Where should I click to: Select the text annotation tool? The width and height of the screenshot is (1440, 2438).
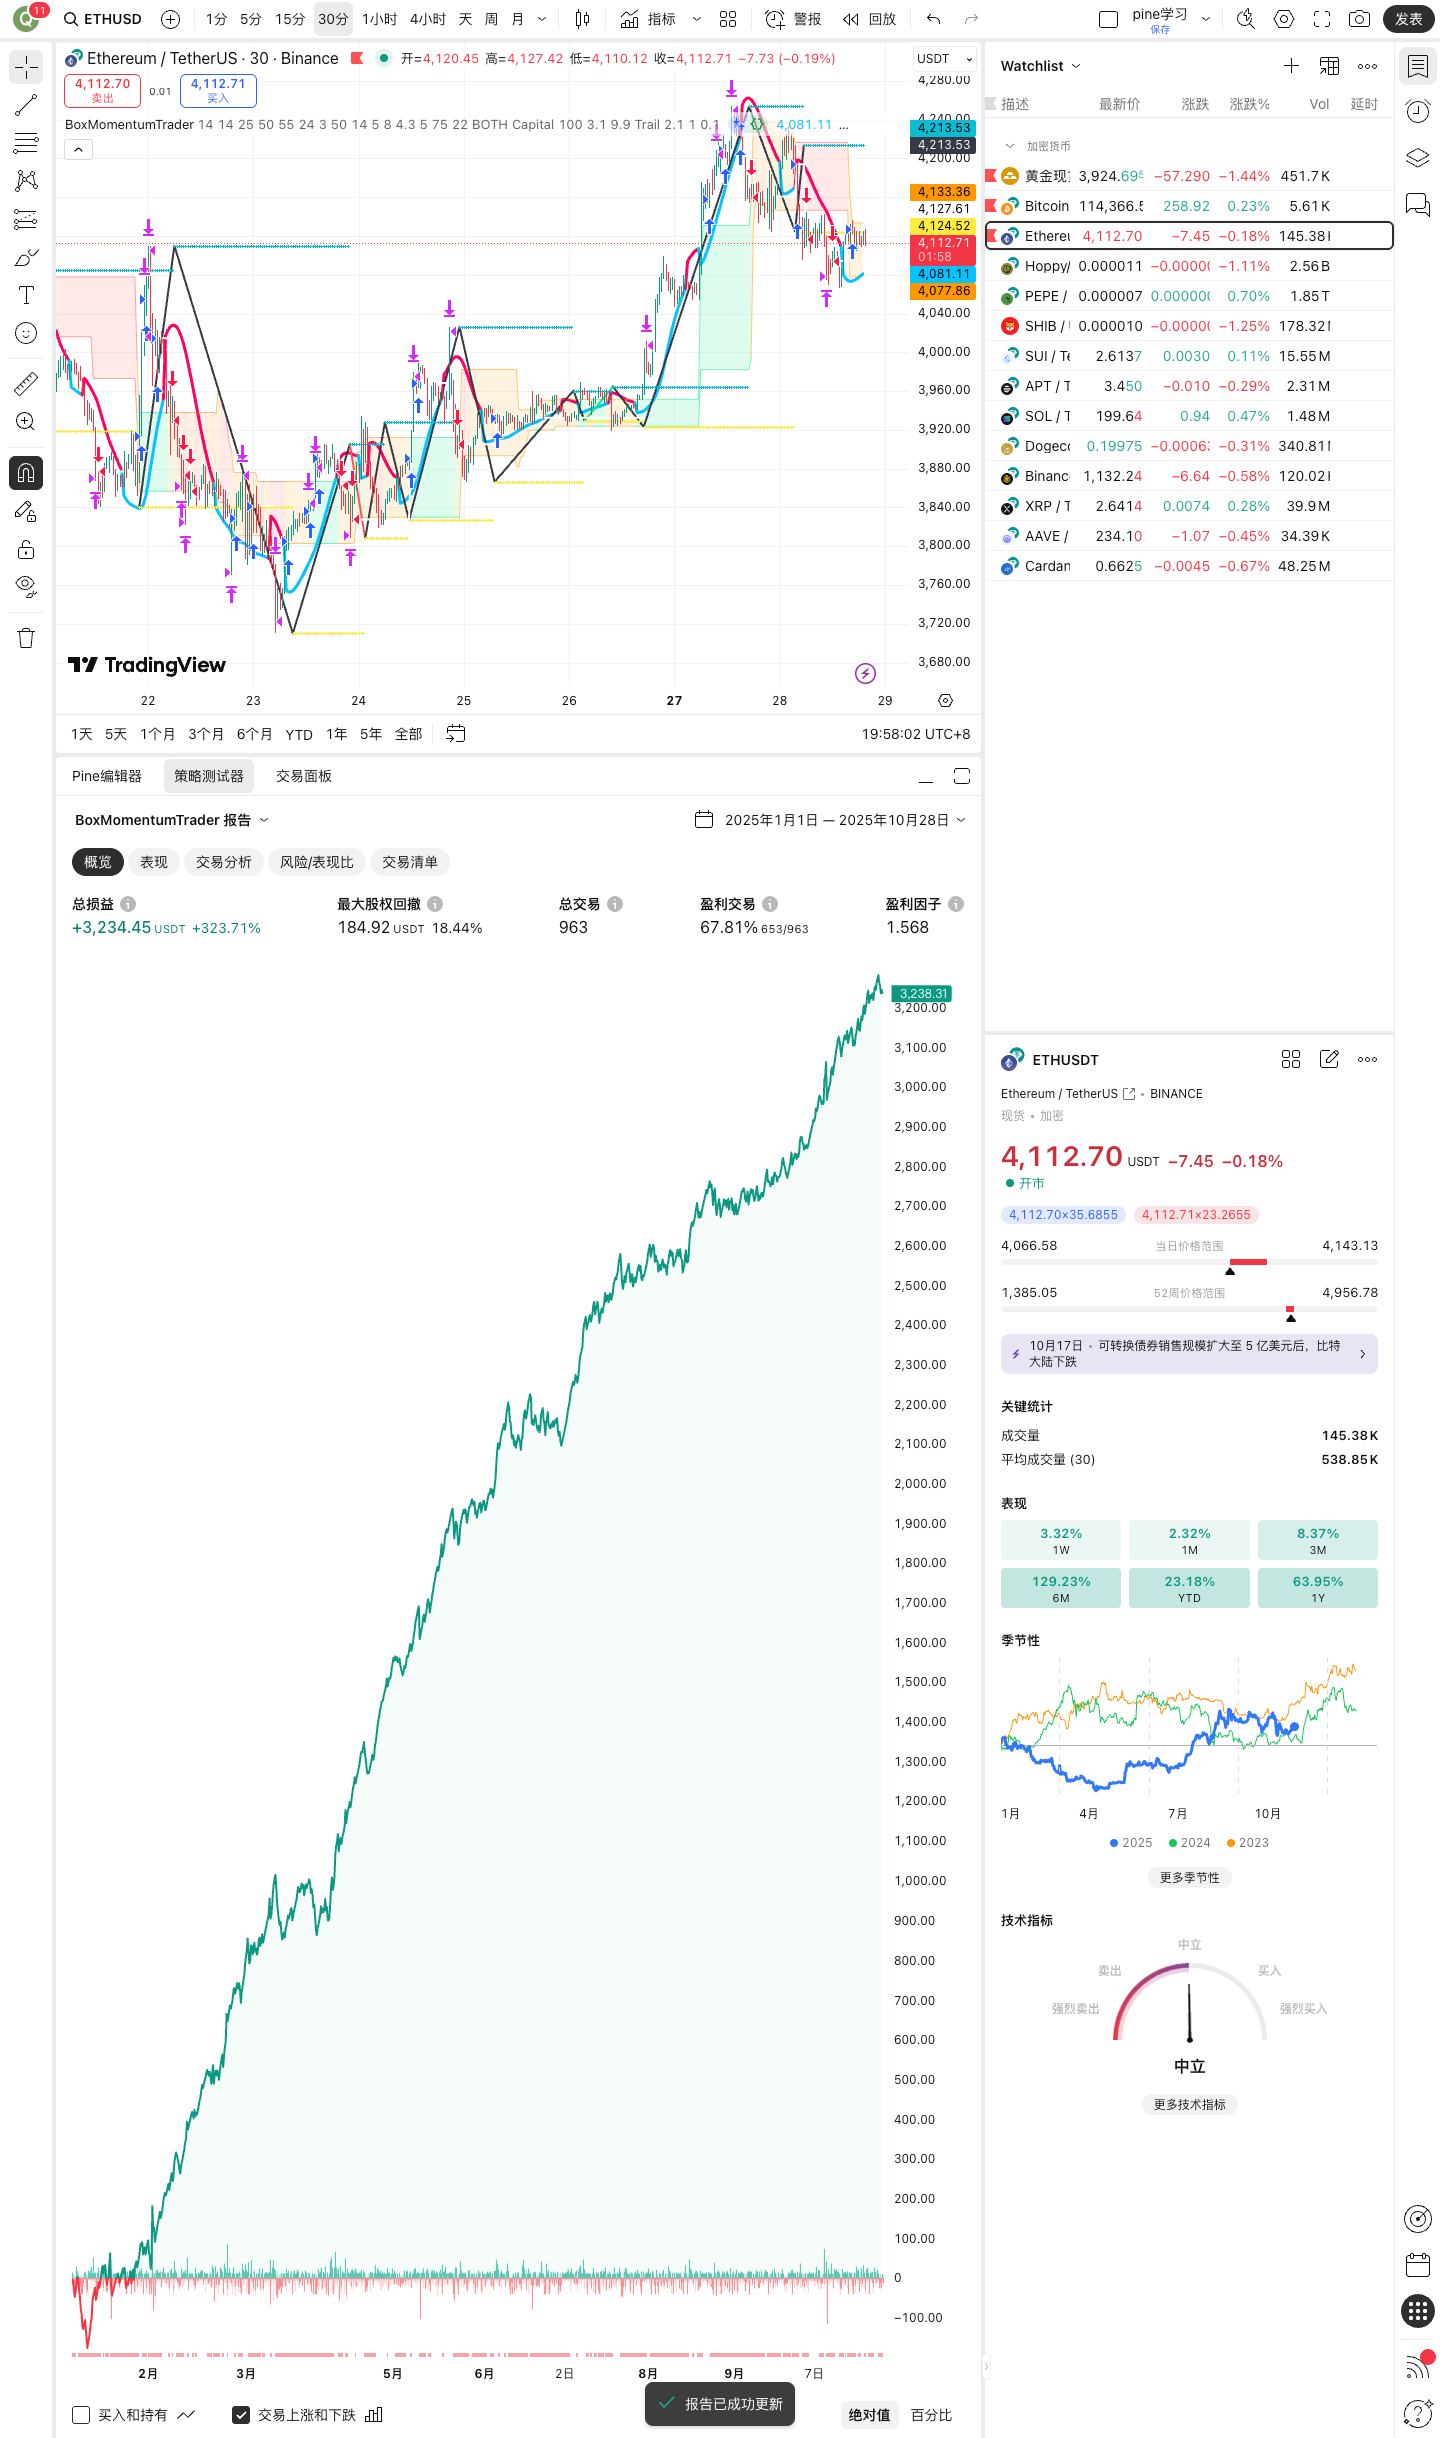pos(26,295)
